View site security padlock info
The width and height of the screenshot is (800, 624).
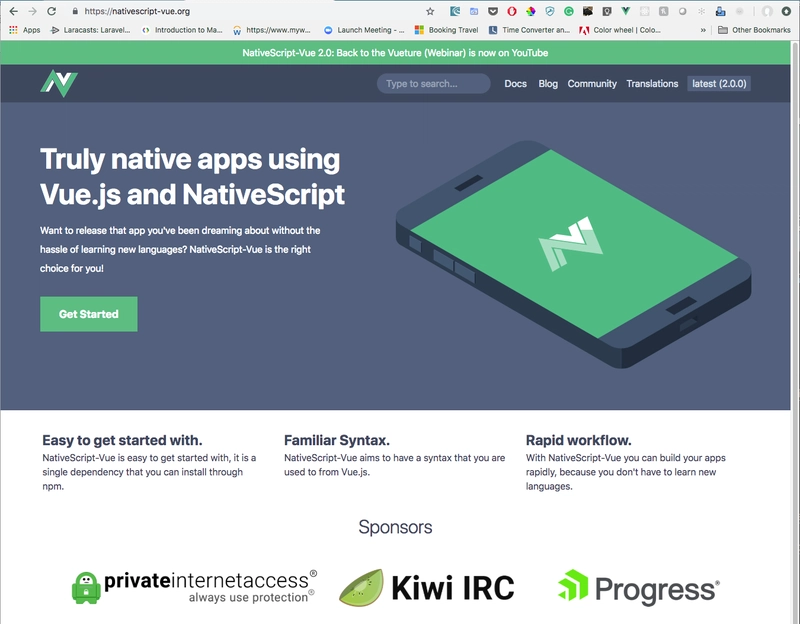pos(75,11)
